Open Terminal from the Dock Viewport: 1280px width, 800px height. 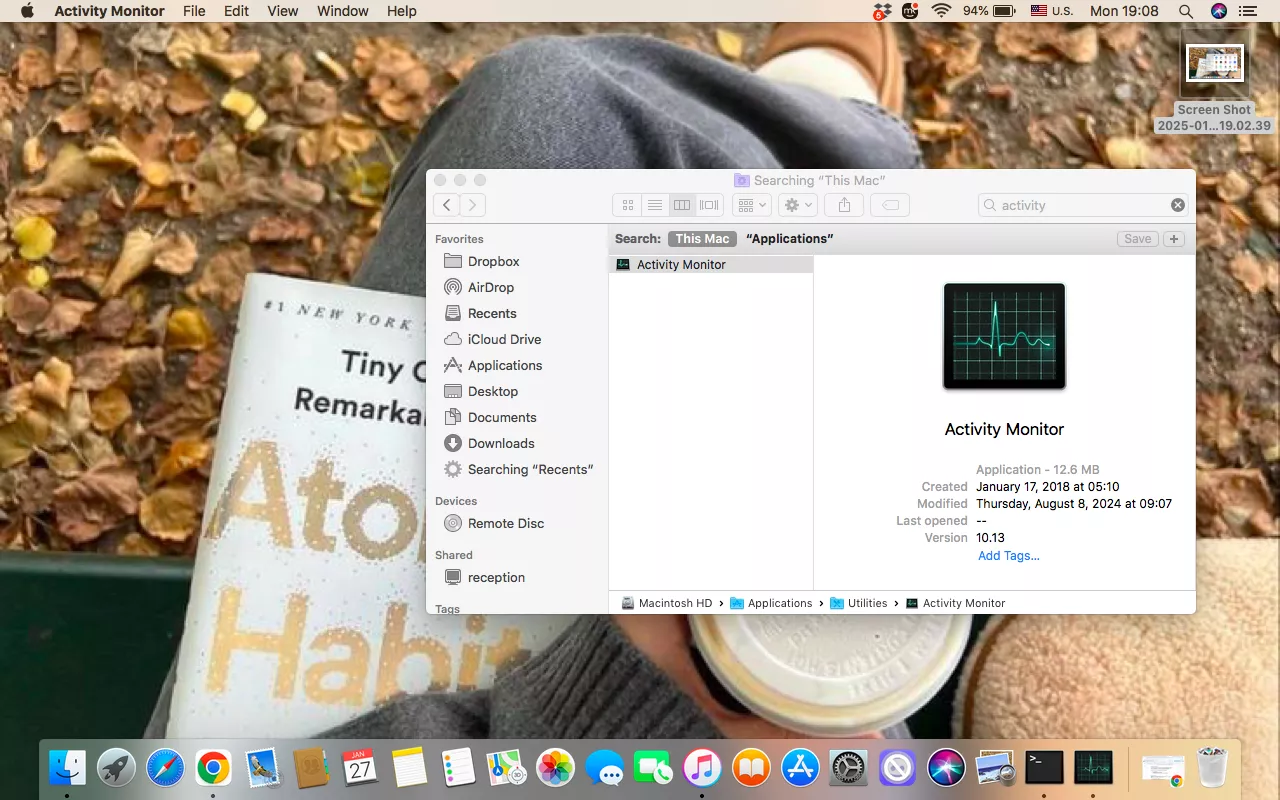(x=1044, y=768)
